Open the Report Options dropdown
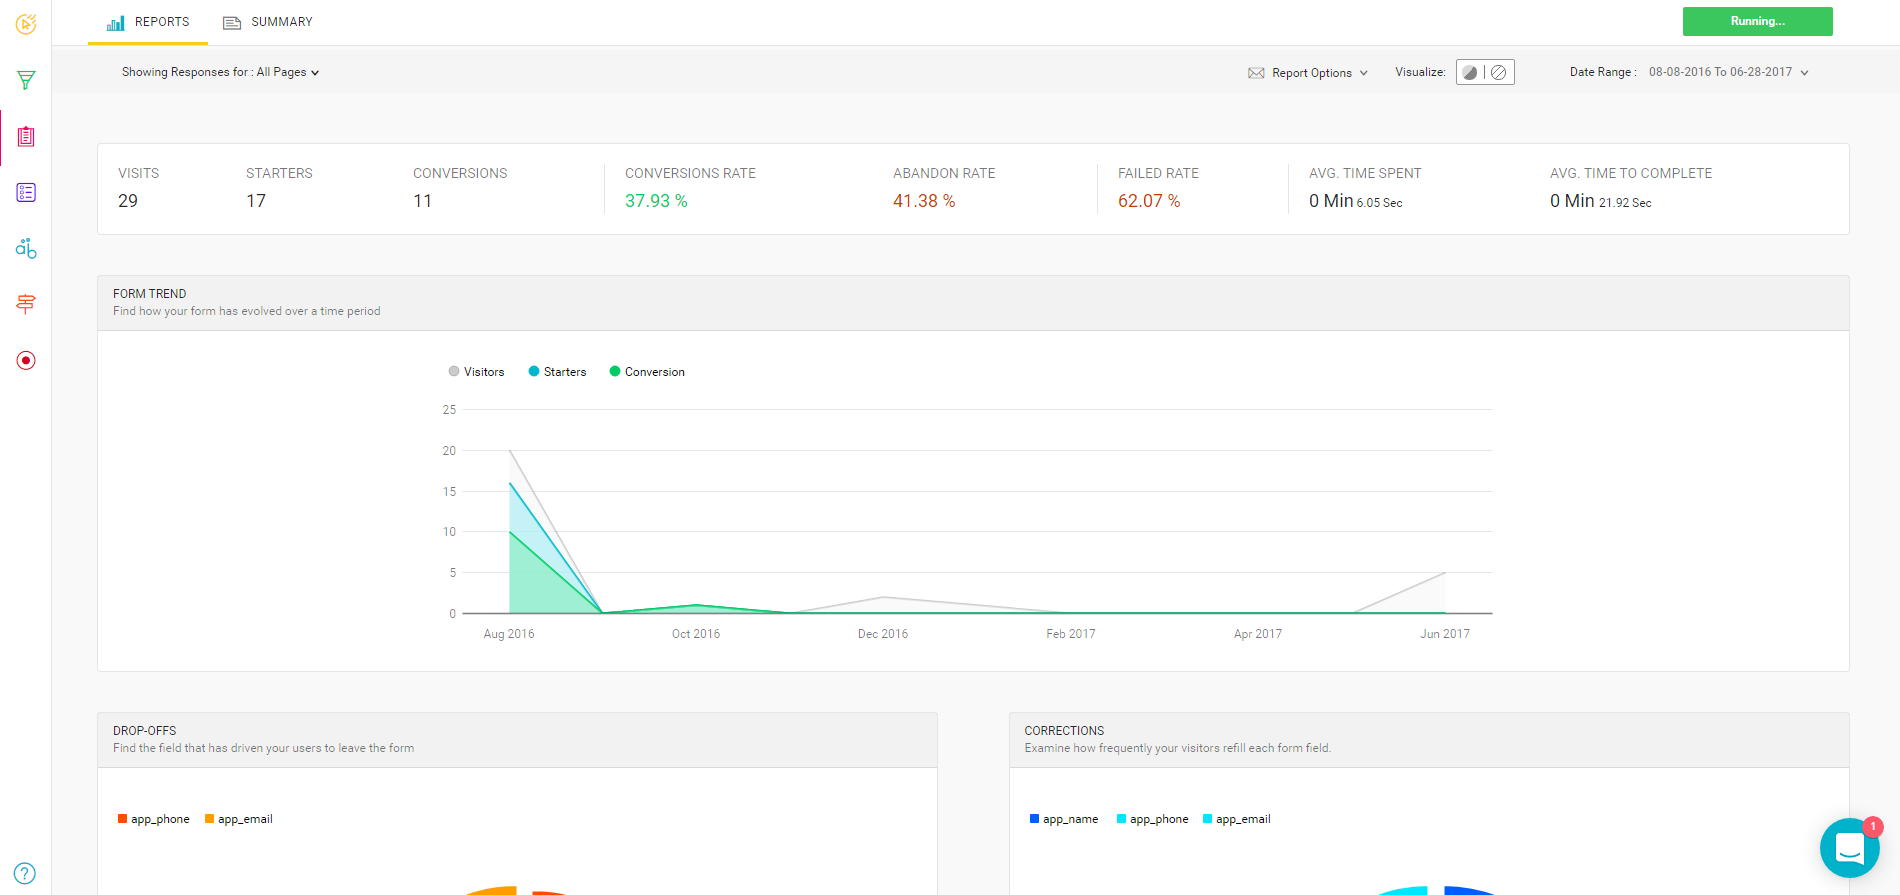The height and width of the screenshot is (895, 1900). (1308, 73)
